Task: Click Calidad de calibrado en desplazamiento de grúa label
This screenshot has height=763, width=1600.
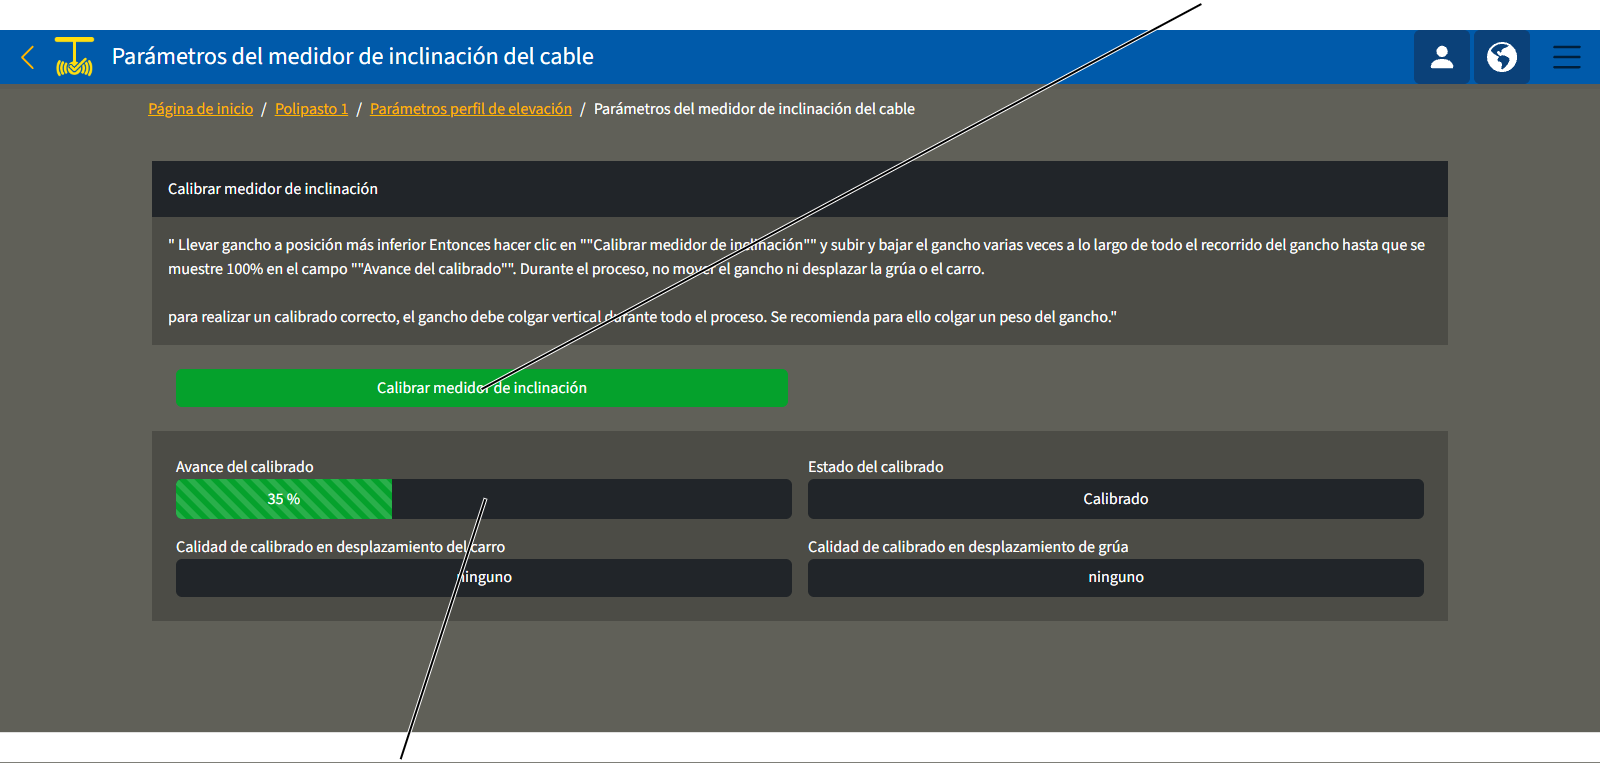Action: [x=968, y=547]
